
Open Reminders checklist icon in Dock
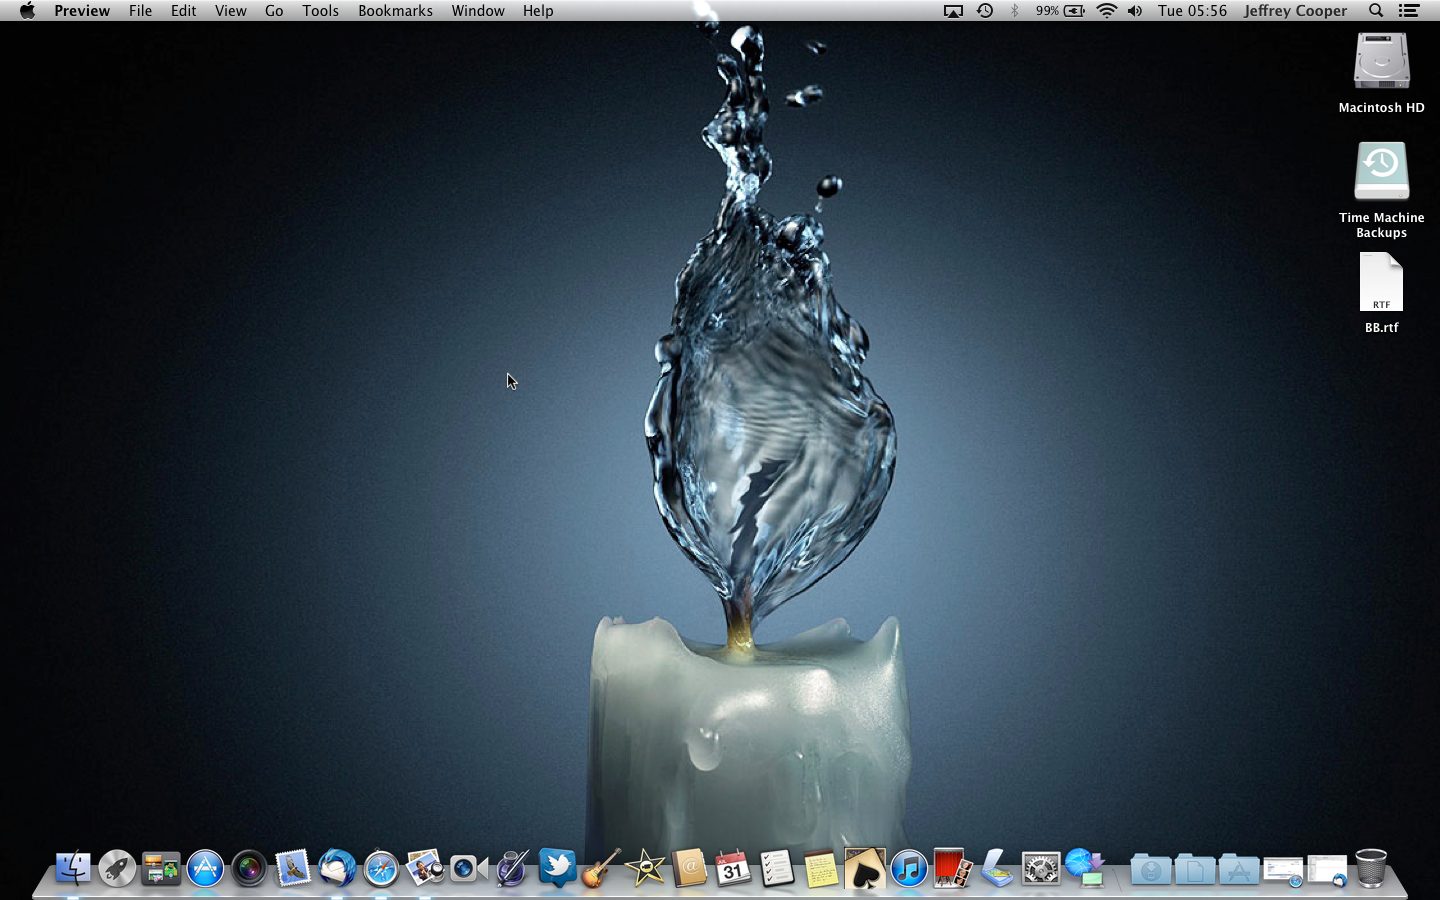(x=777, y=868)
